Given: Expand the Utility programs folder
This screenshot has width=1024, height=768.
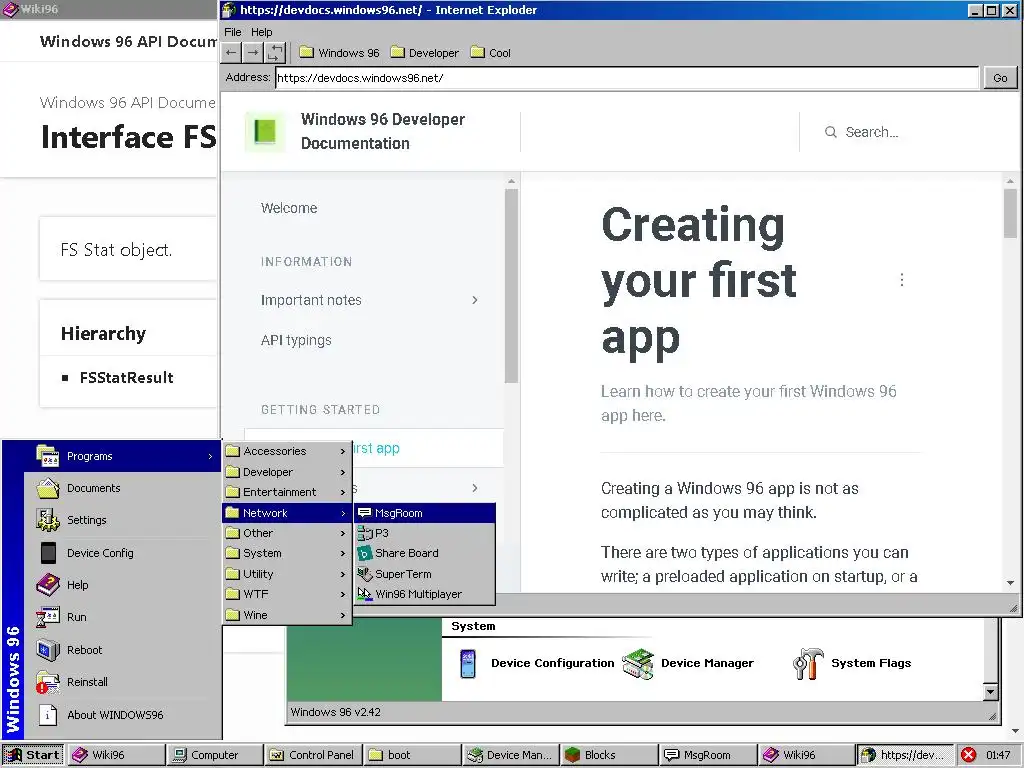Looking at the screenshot, I should pyautogui.click(x=286, y=574).
